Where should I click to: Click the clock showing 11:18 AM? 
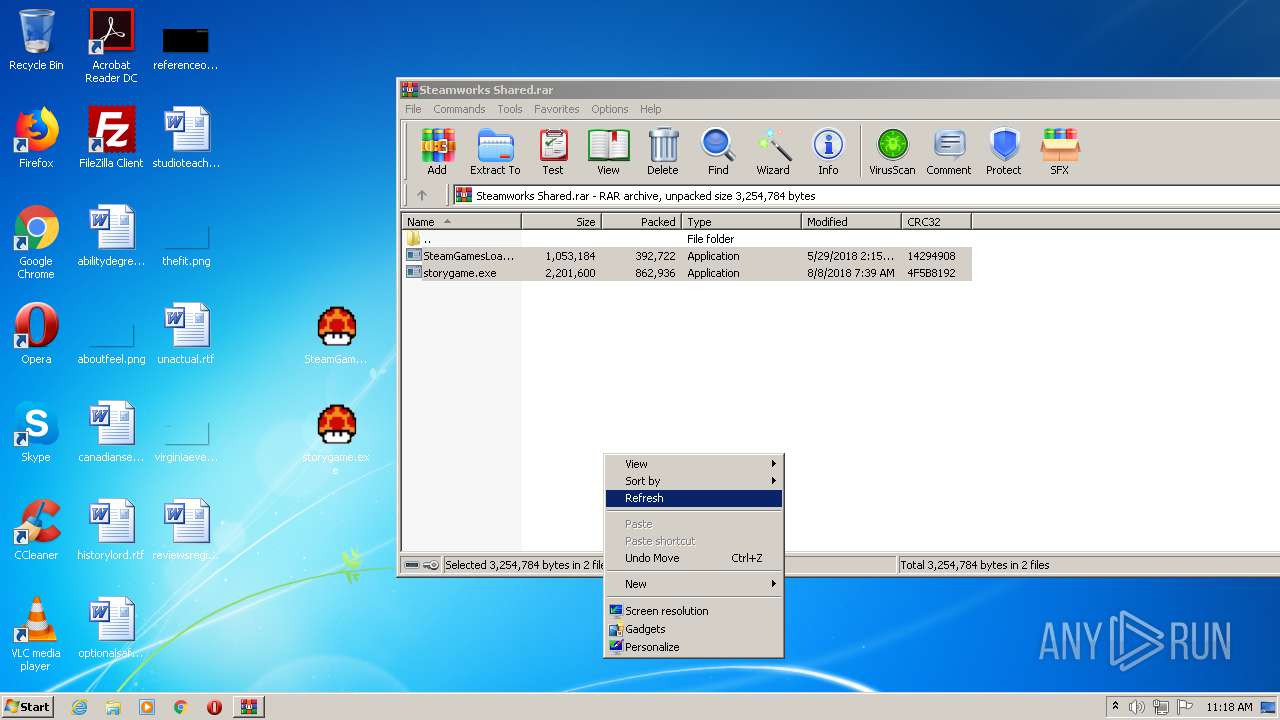[1229, 707]
